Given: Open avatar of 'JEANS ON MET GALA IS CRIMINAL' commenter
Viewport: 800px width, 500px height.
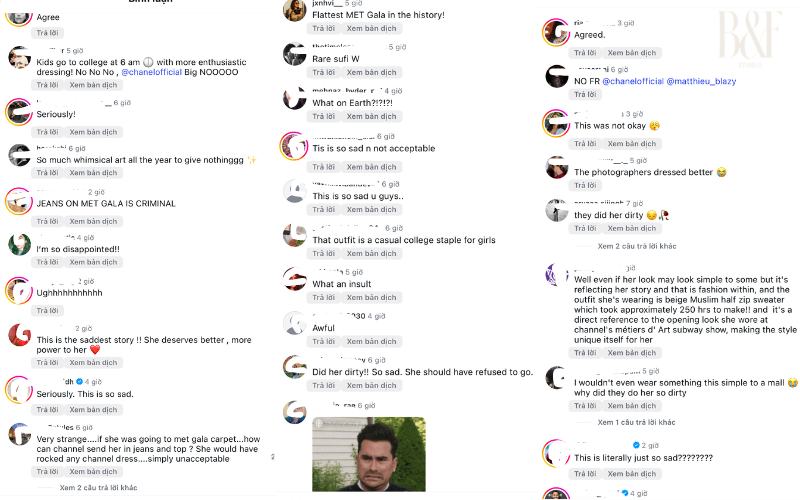Looking at the screenshot, I should (x=19, y=201).
